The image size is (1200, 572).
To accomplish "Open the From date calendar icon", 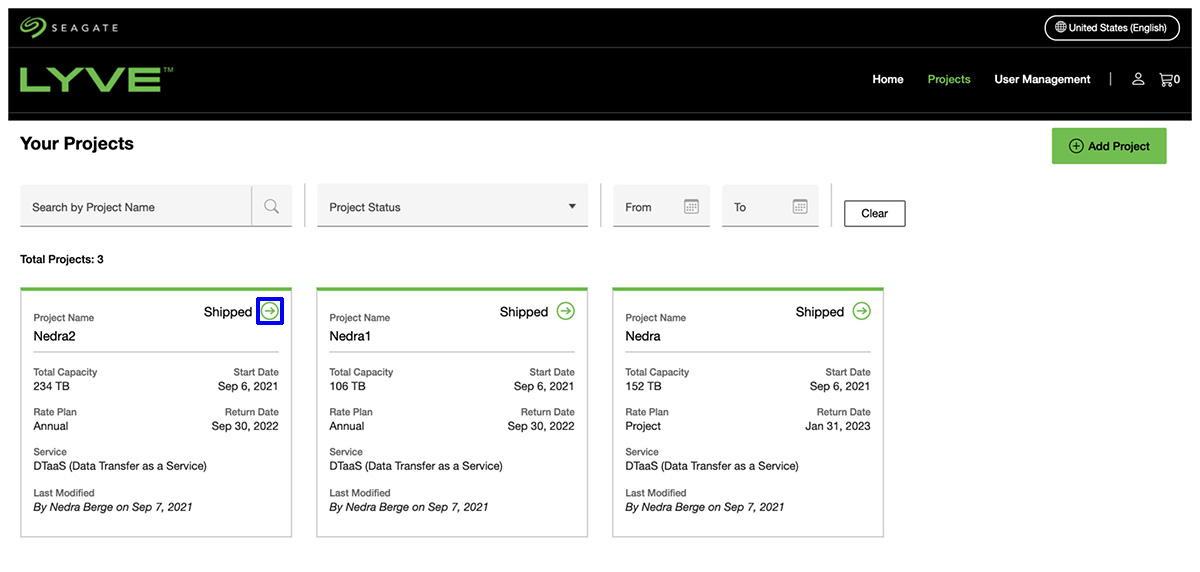I will point(691,206).
